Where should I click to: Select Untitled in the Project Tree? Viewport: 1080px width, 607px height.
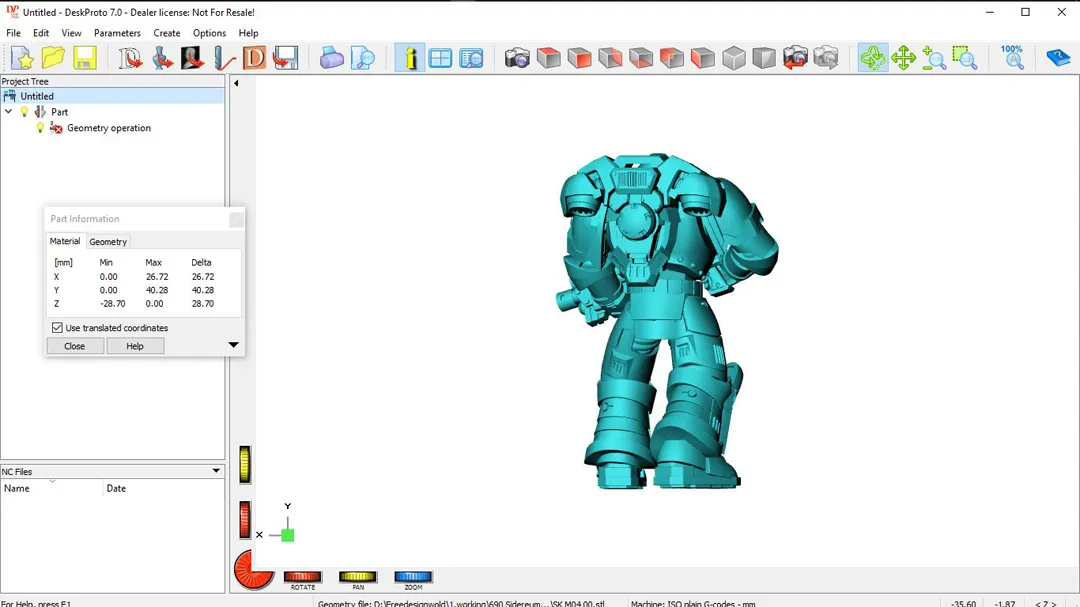pos(37,96)
